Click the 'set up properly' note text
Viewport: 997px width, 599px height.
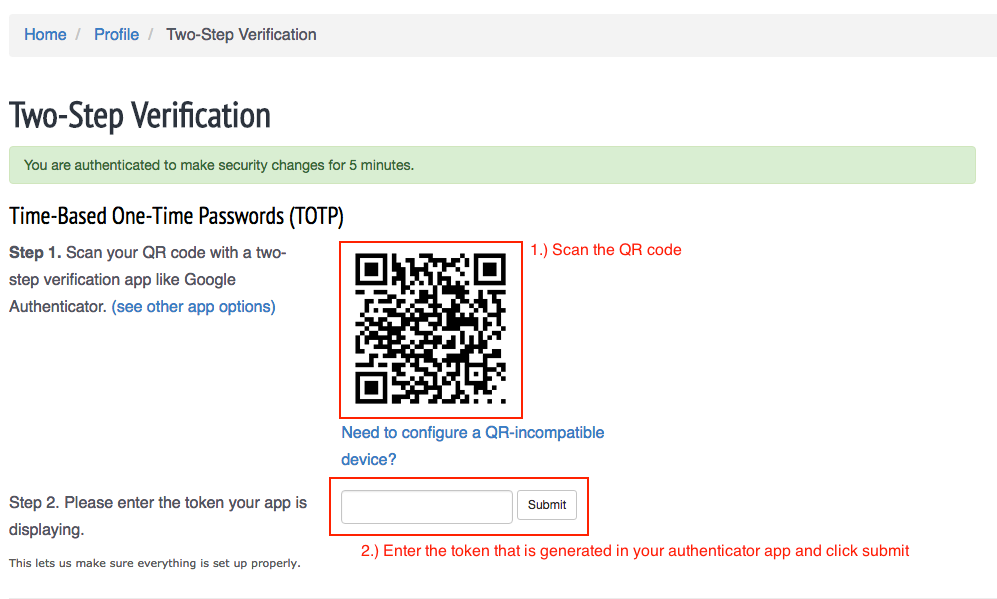[155, 563]
